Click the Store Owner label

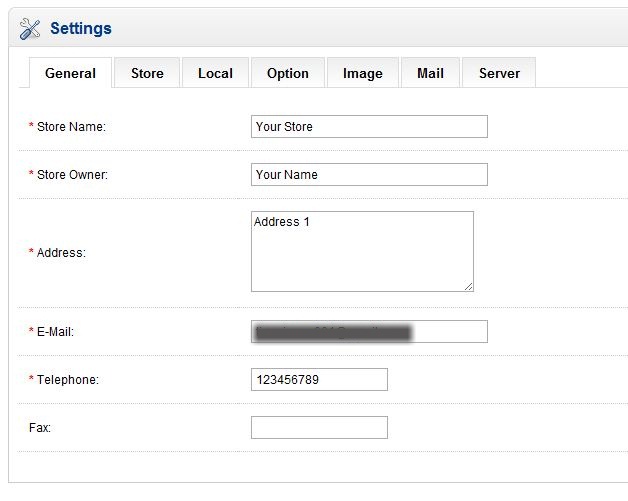pyautogui.click(x=71, y=175)
